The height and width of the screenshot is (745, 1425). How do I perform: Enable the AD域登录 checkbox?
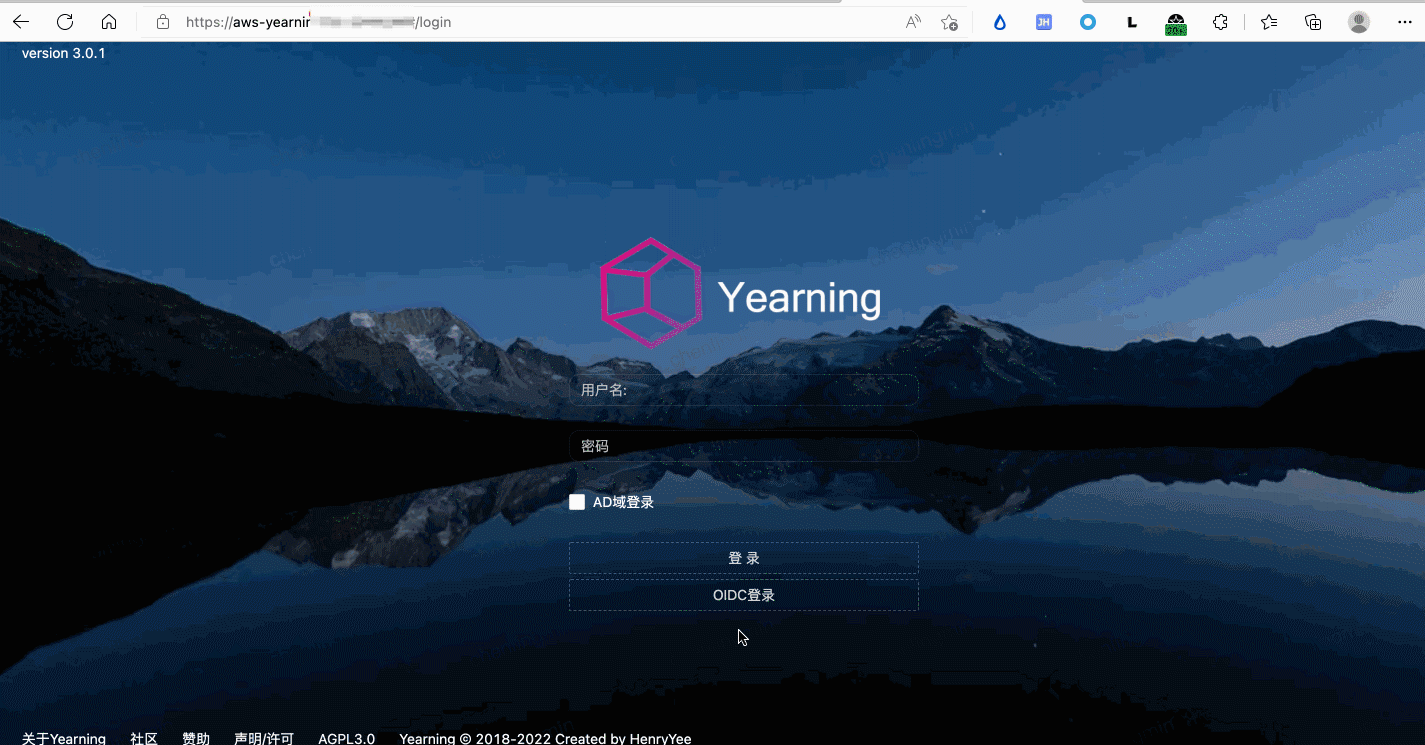[x=577, y=502]
